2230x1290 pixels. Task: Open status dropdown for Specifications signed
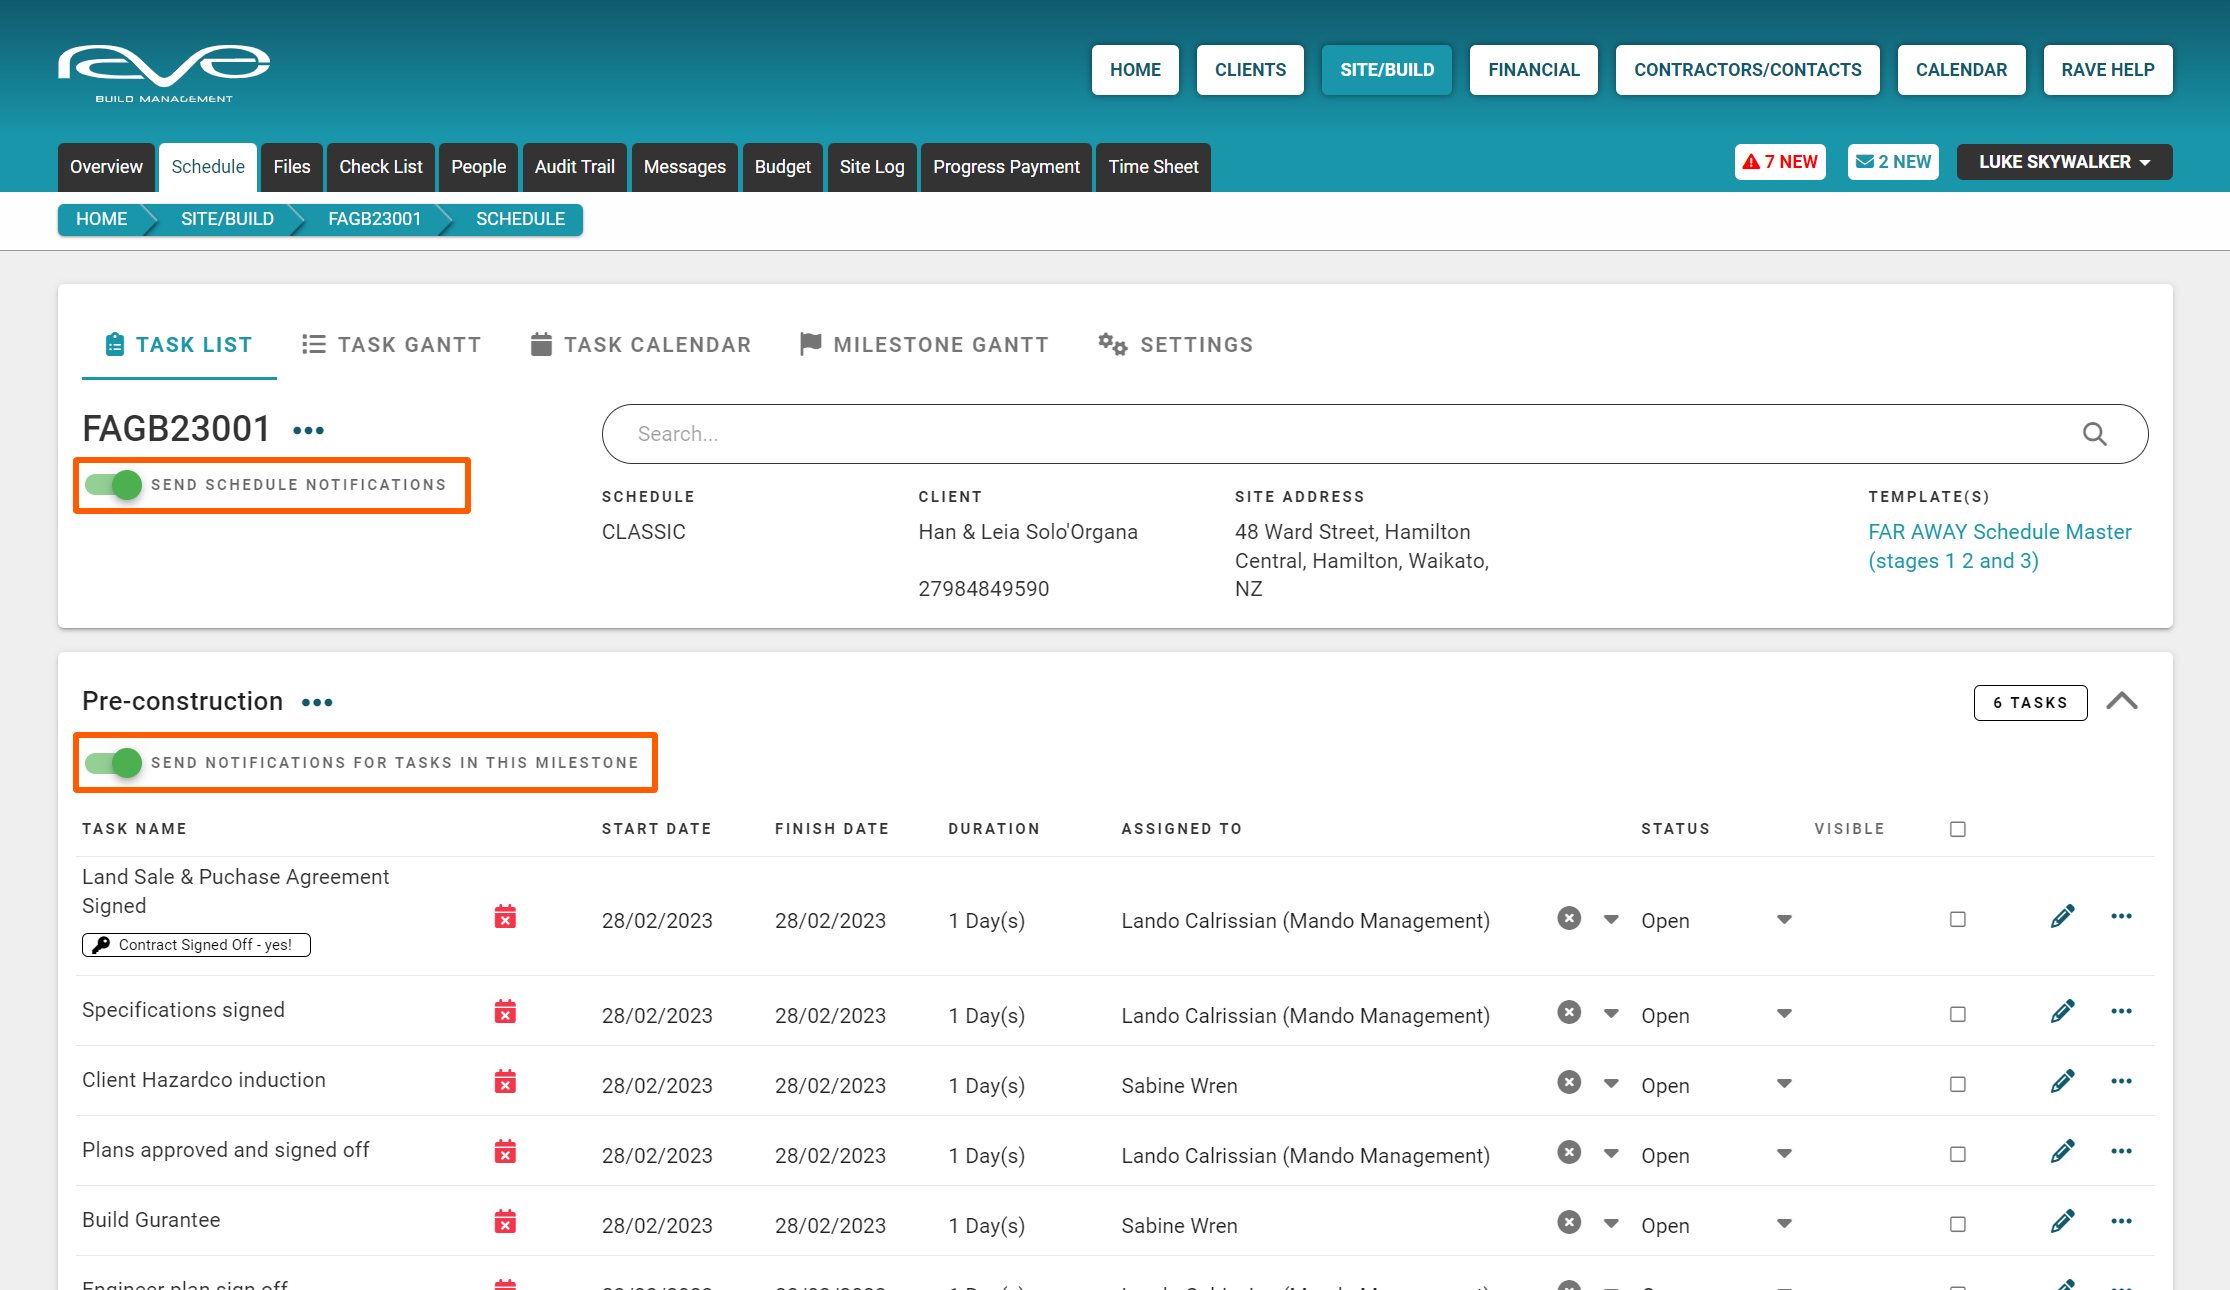[1784, 1014]
